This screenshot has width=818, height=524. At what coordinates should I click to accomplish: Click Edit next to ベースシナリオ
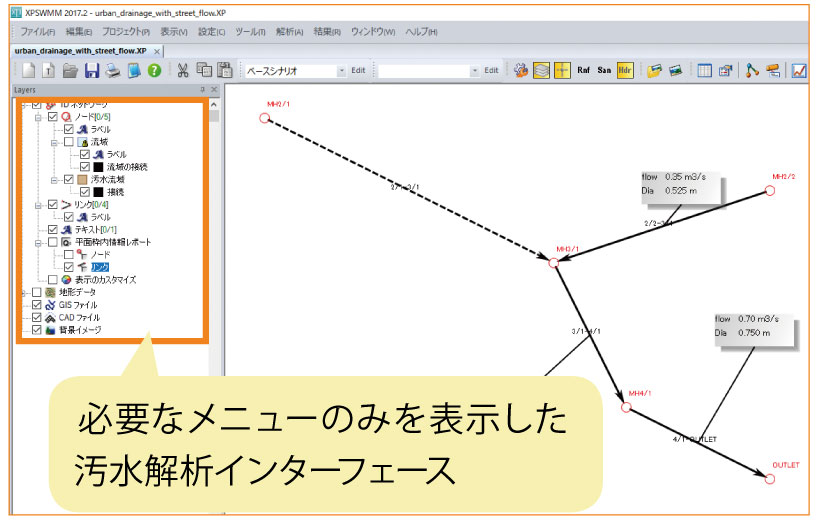point(358,70)
